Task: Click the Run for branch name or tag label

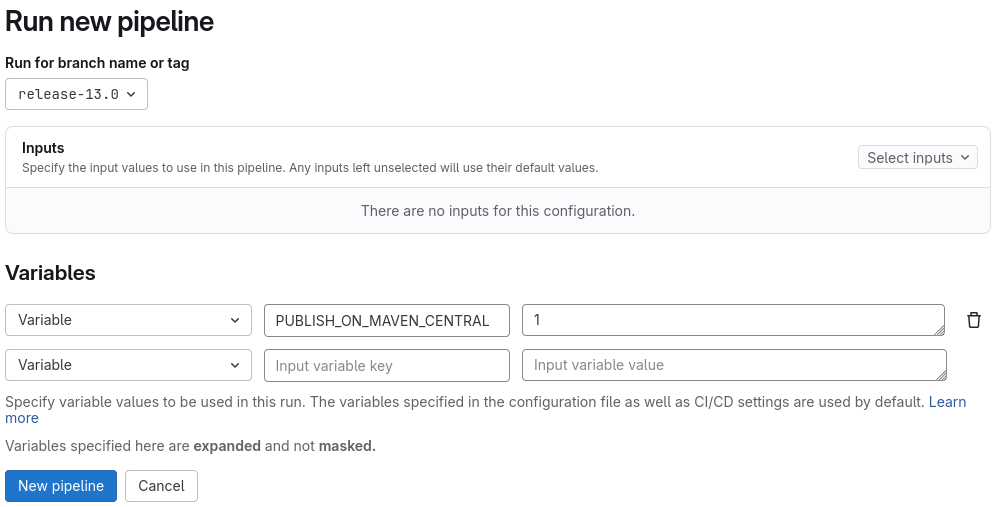Action: tap(97, 63)
